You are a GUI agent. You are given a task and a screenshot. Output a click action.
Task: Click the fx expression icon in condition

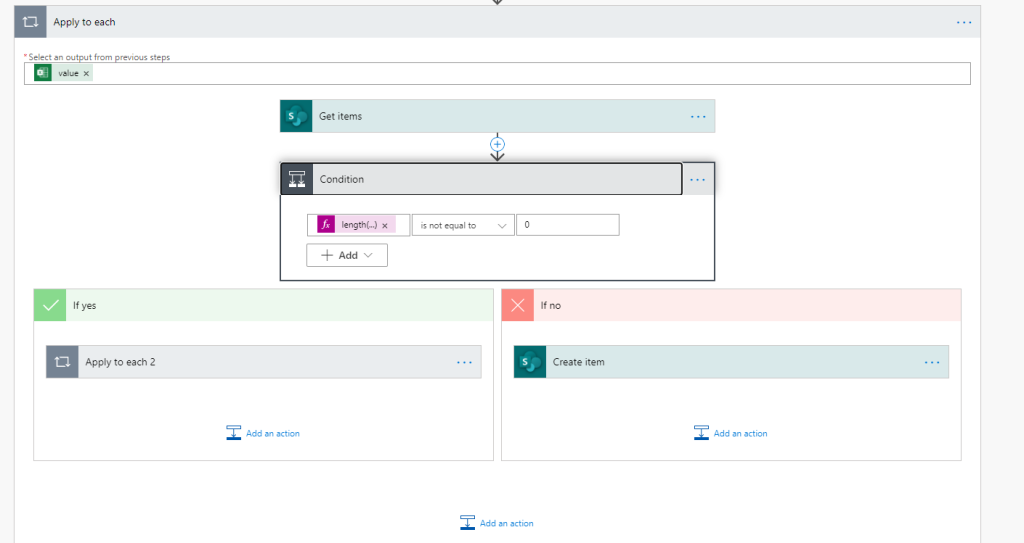click(326, 225)
